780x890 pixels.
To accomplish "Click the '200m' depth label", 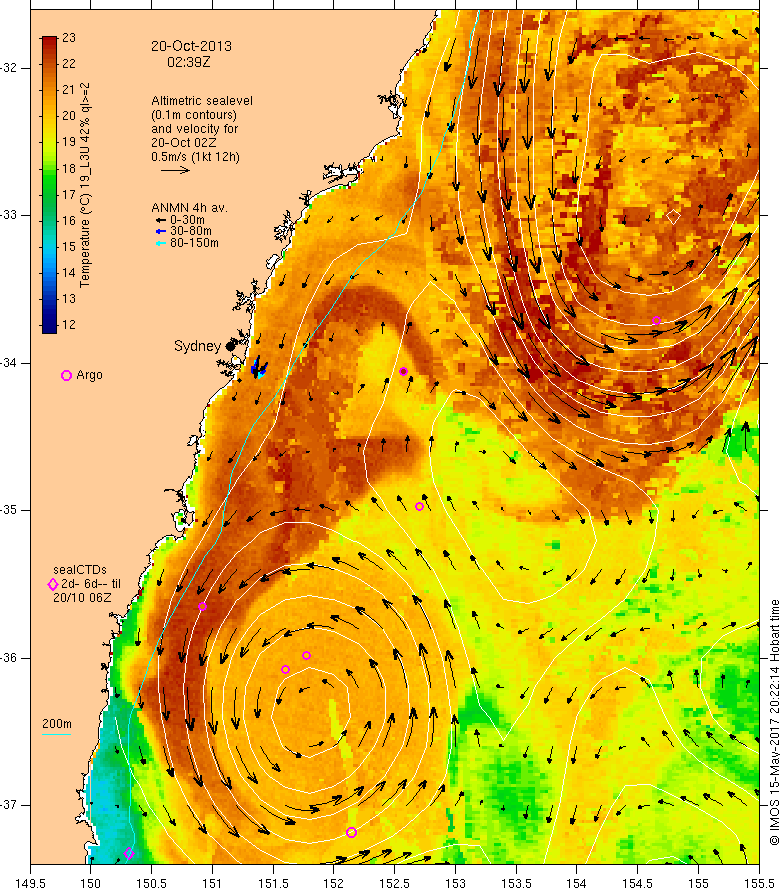I will 57,724.
